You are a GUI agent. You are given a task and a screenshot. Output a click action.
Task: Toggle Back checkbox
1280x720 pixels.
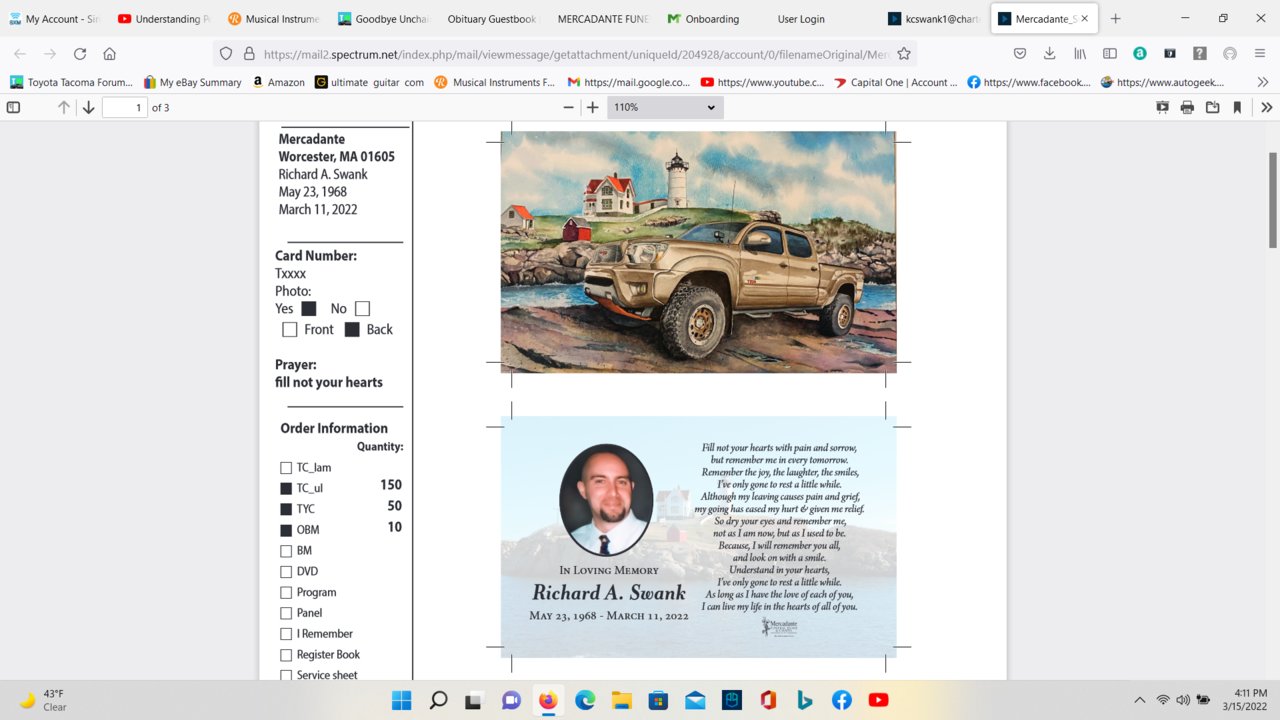[352, 329]
